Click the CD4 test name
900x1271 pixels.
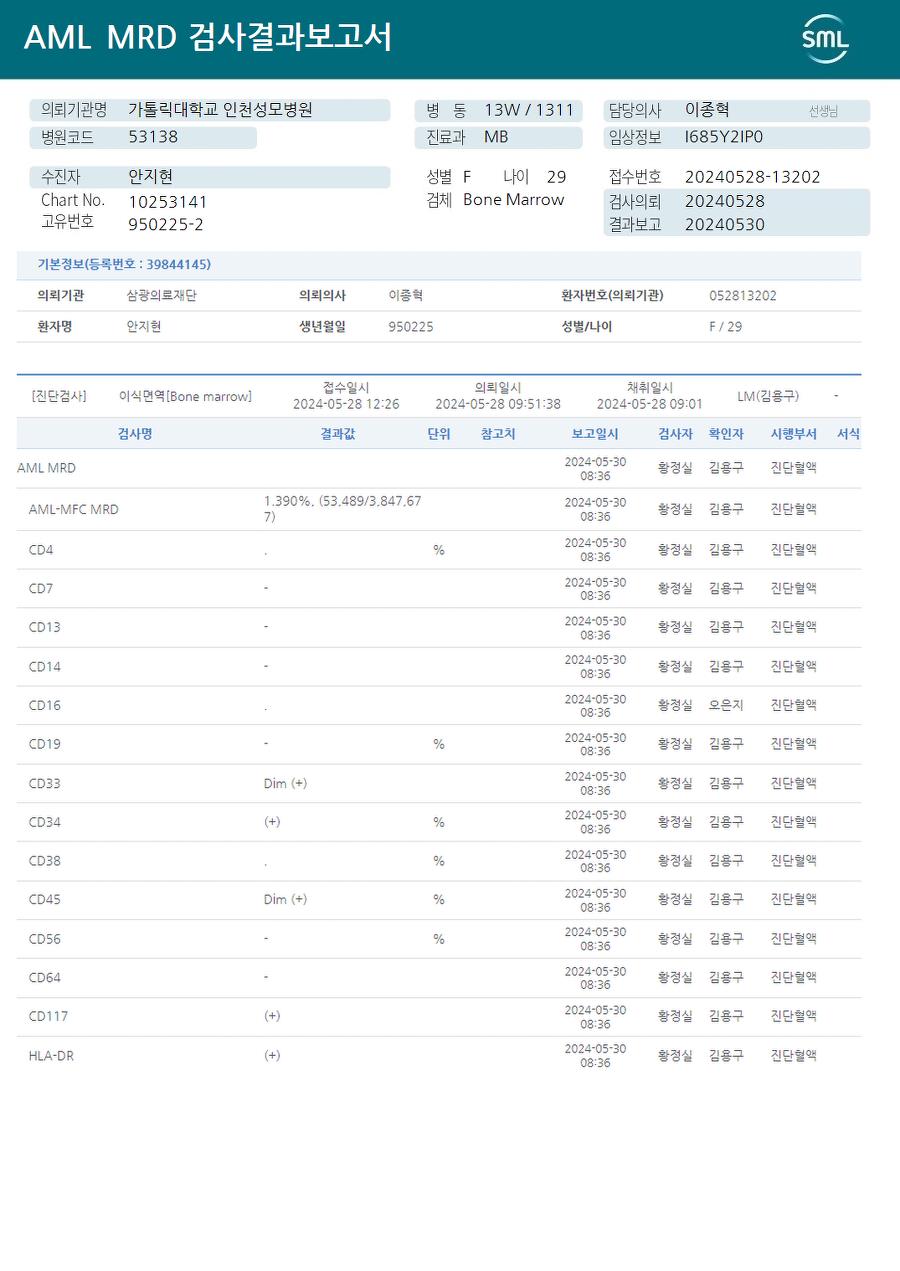coord(41,550)
